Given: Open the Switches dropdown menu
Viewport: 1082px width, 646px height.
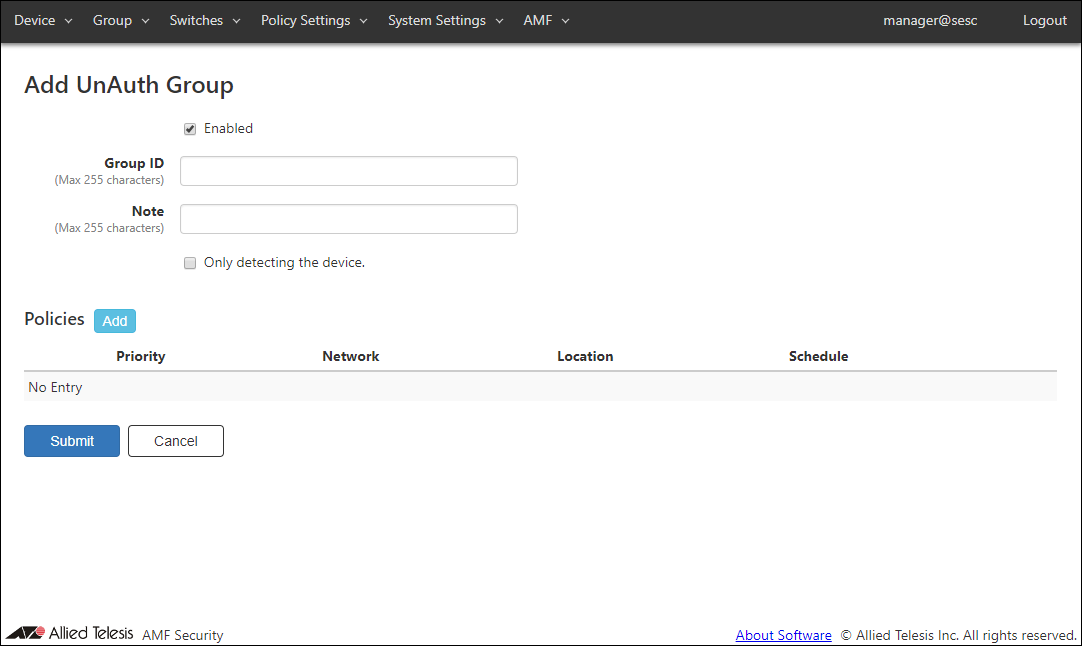Looking at the screenshot, I should point(204,21).
